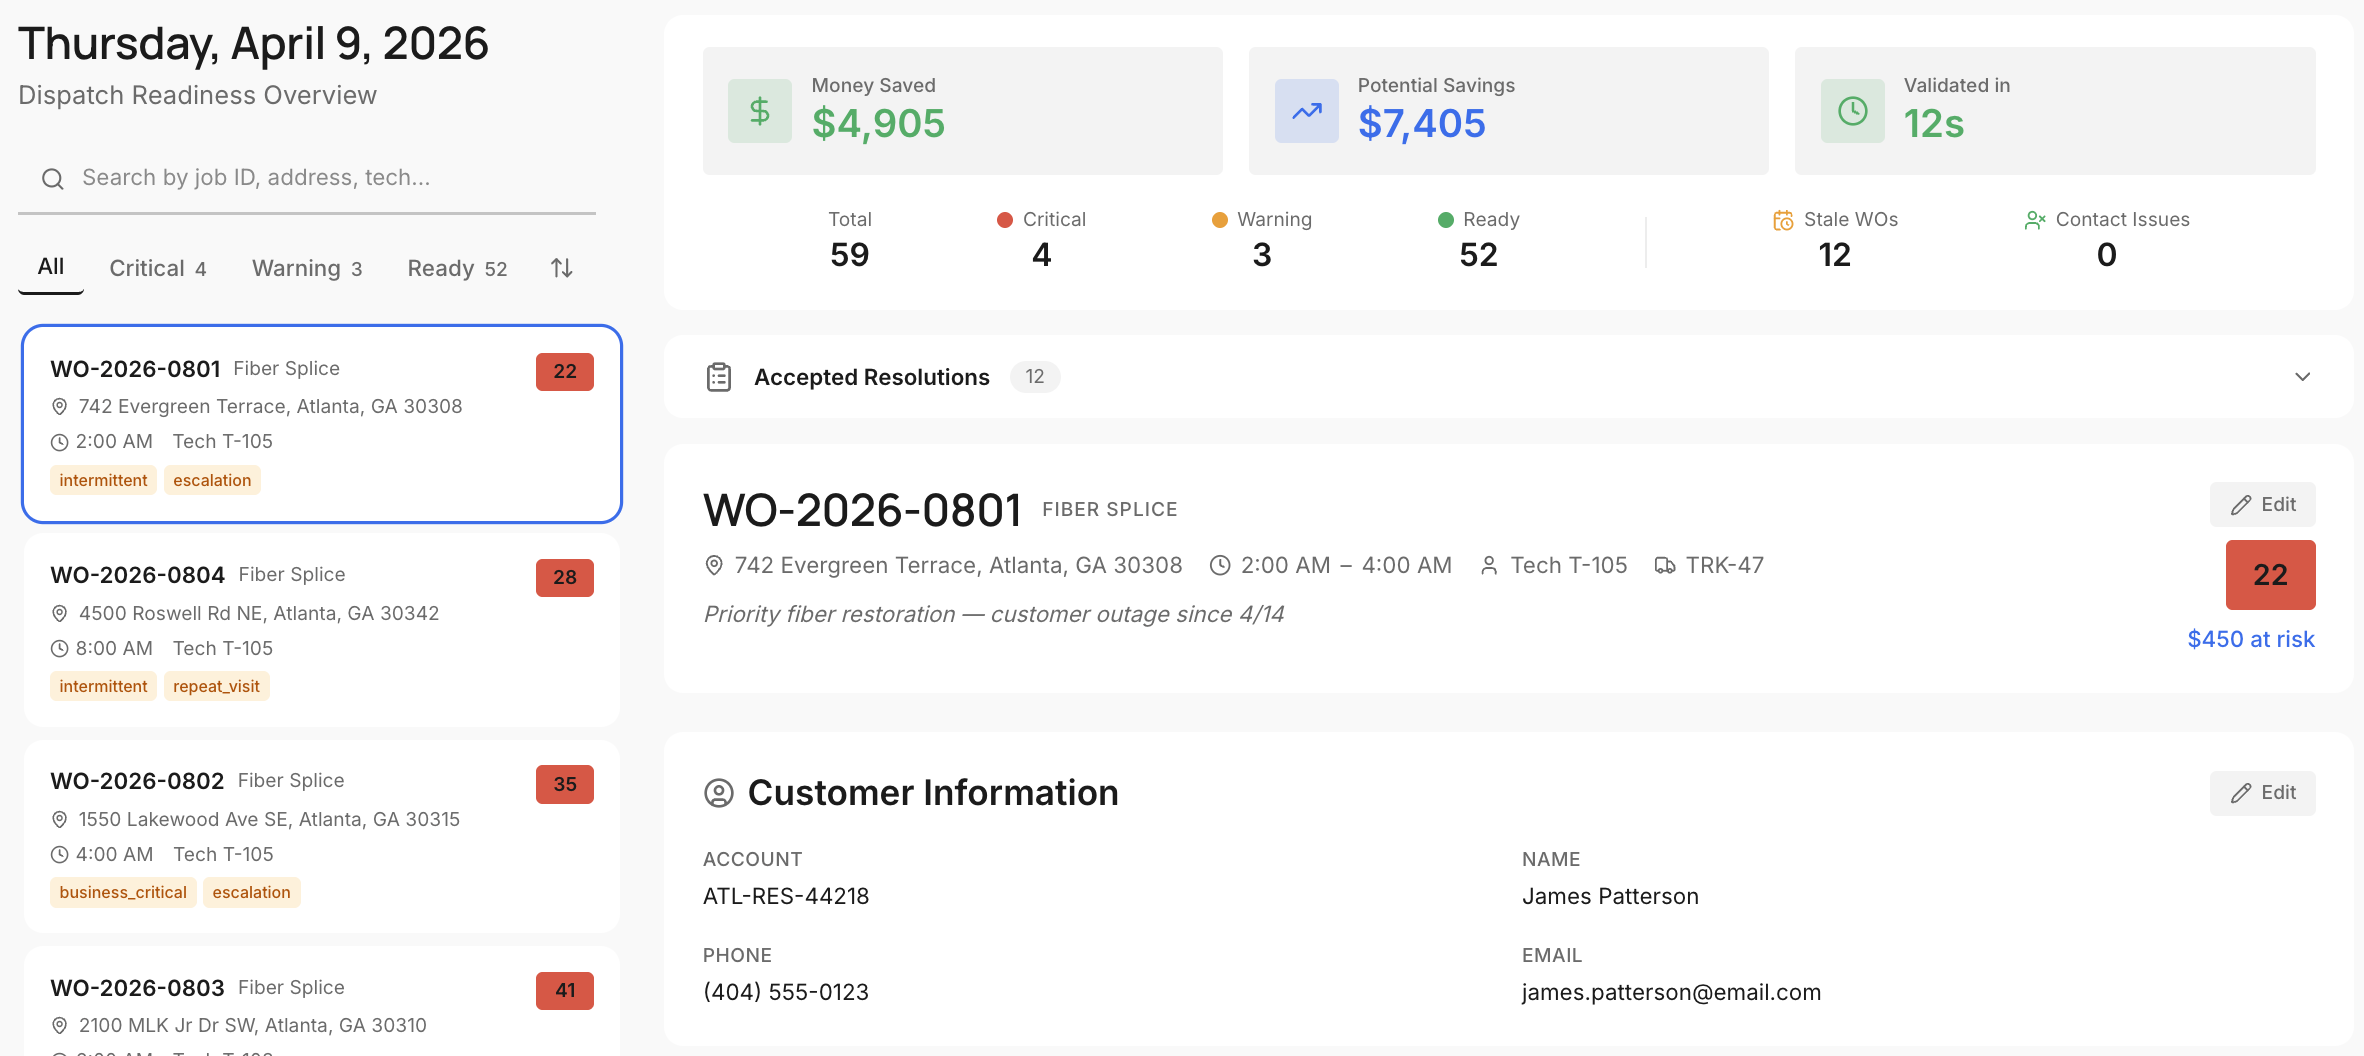This screenshot has height=1056, width=2364.
Task: Open the WO-2026-0802 work order card
Action: click(322, 837)
